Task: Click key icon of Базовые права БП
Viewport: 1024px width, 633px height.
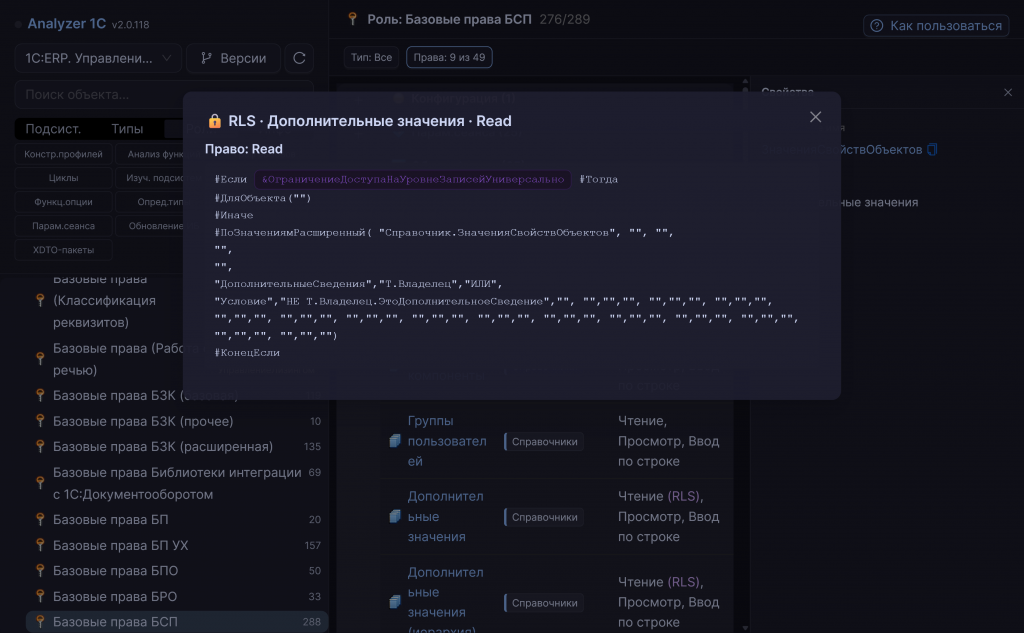Action: [x=40, y=519]
